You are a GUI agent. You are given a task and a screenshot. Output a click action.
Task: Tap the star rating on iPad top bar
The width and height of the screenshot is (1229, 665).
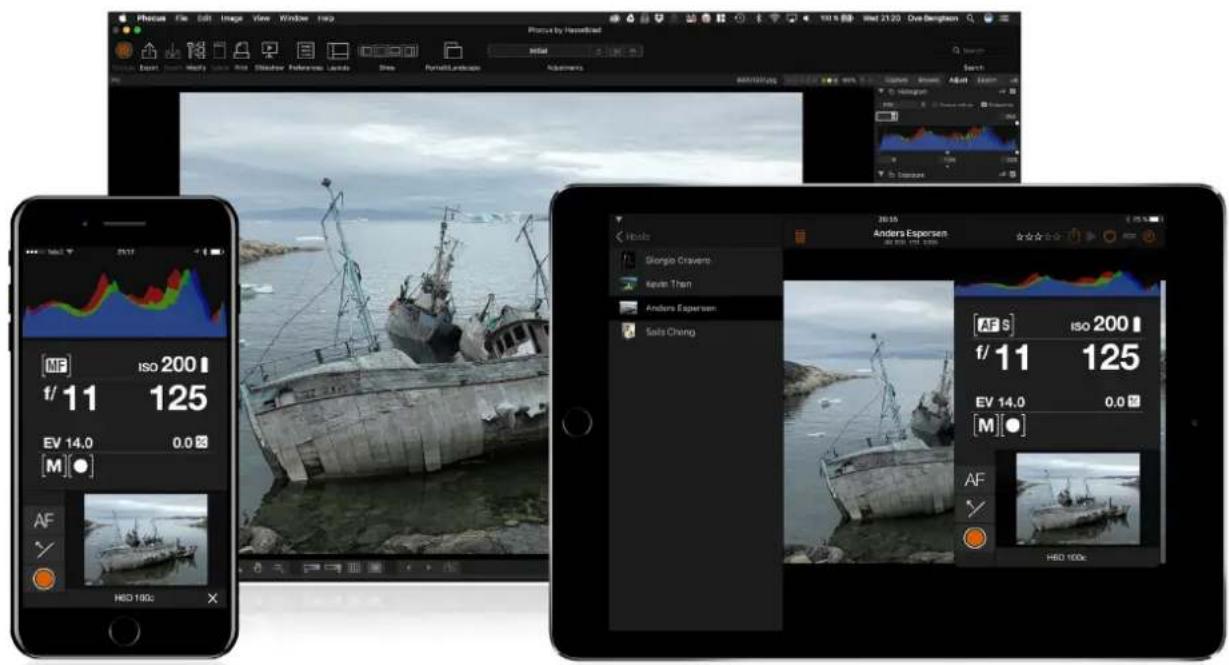[x=1038, y=237]
